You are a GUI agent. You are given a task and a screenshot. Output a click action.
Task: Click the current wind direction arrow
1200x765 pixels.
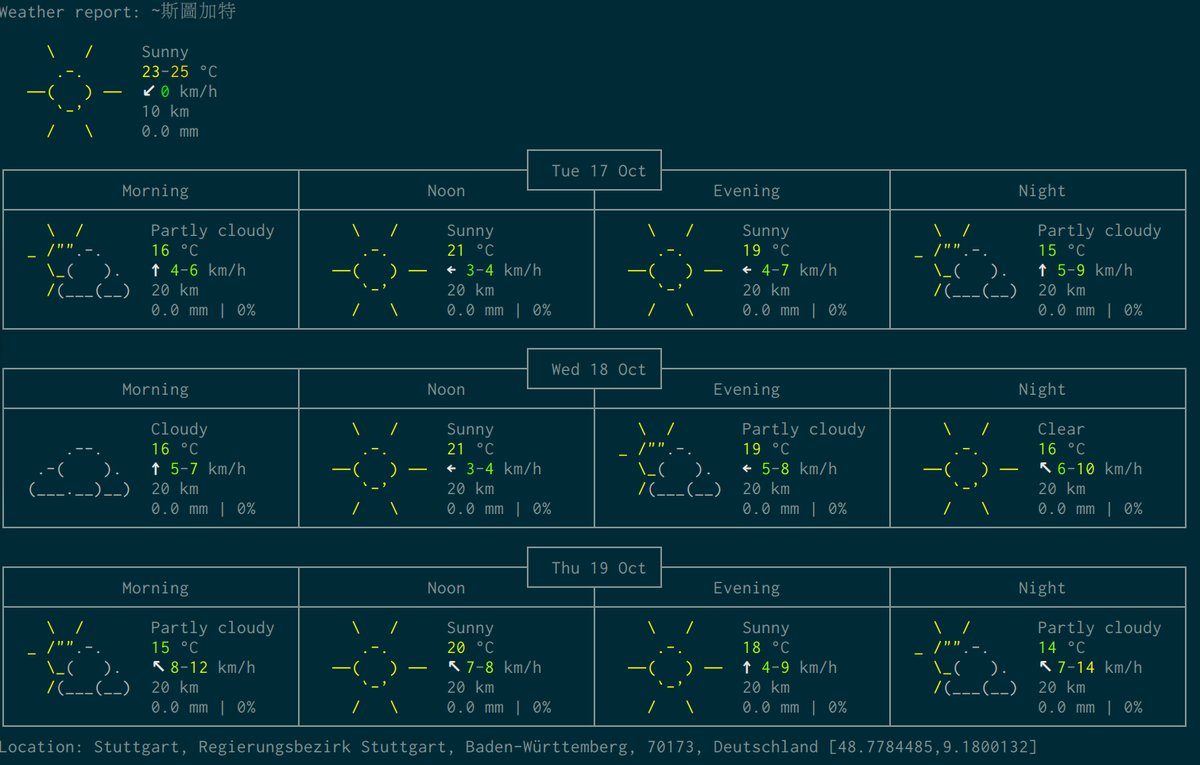tap(149, 92)
